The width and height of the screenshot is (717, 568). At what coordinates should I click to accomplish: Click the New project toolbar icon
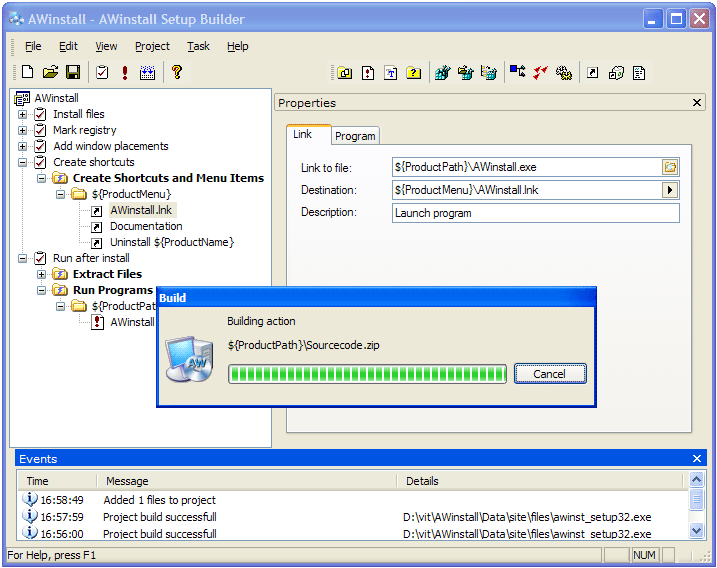click(27, 72)
